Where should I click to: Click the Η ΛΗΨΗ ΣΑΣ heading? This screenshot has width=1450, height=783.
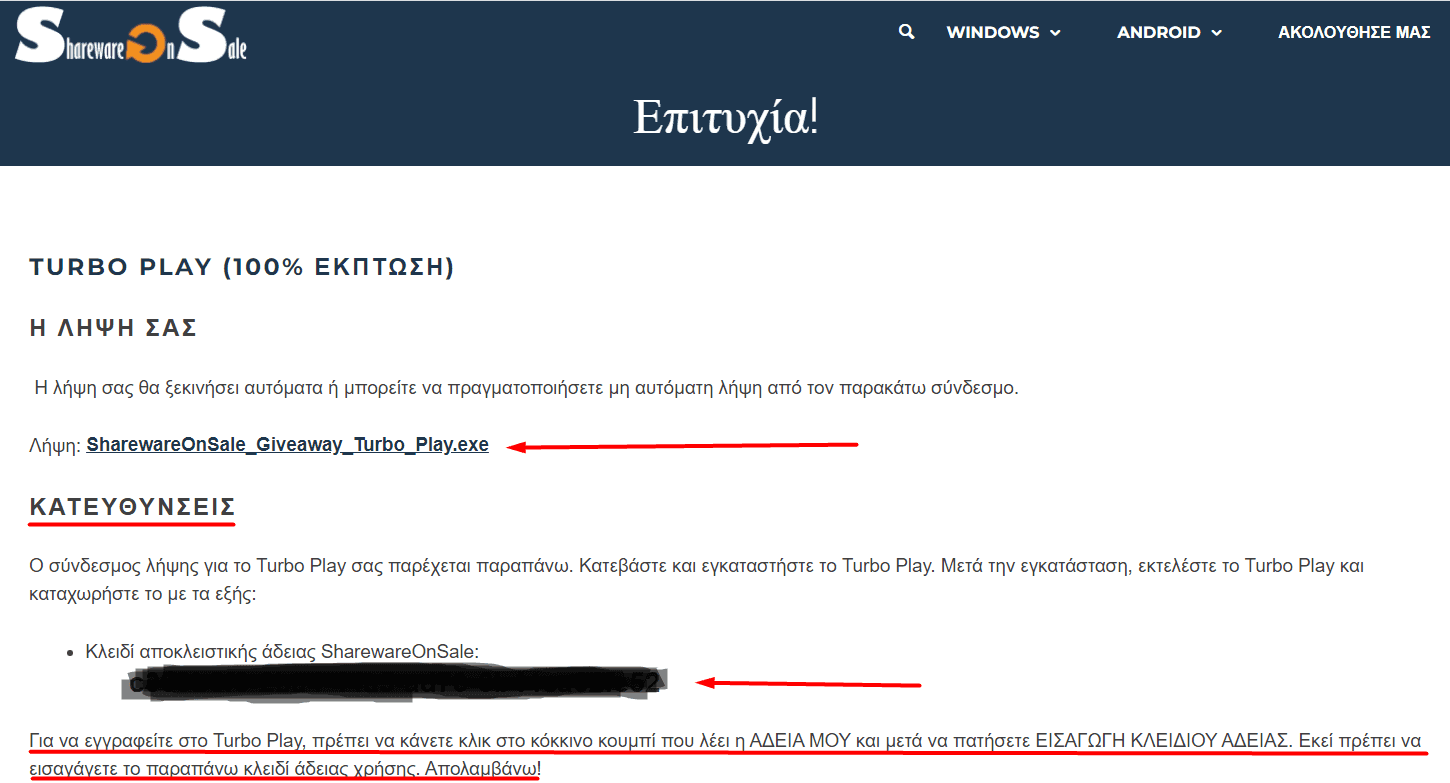click(113, 328)
